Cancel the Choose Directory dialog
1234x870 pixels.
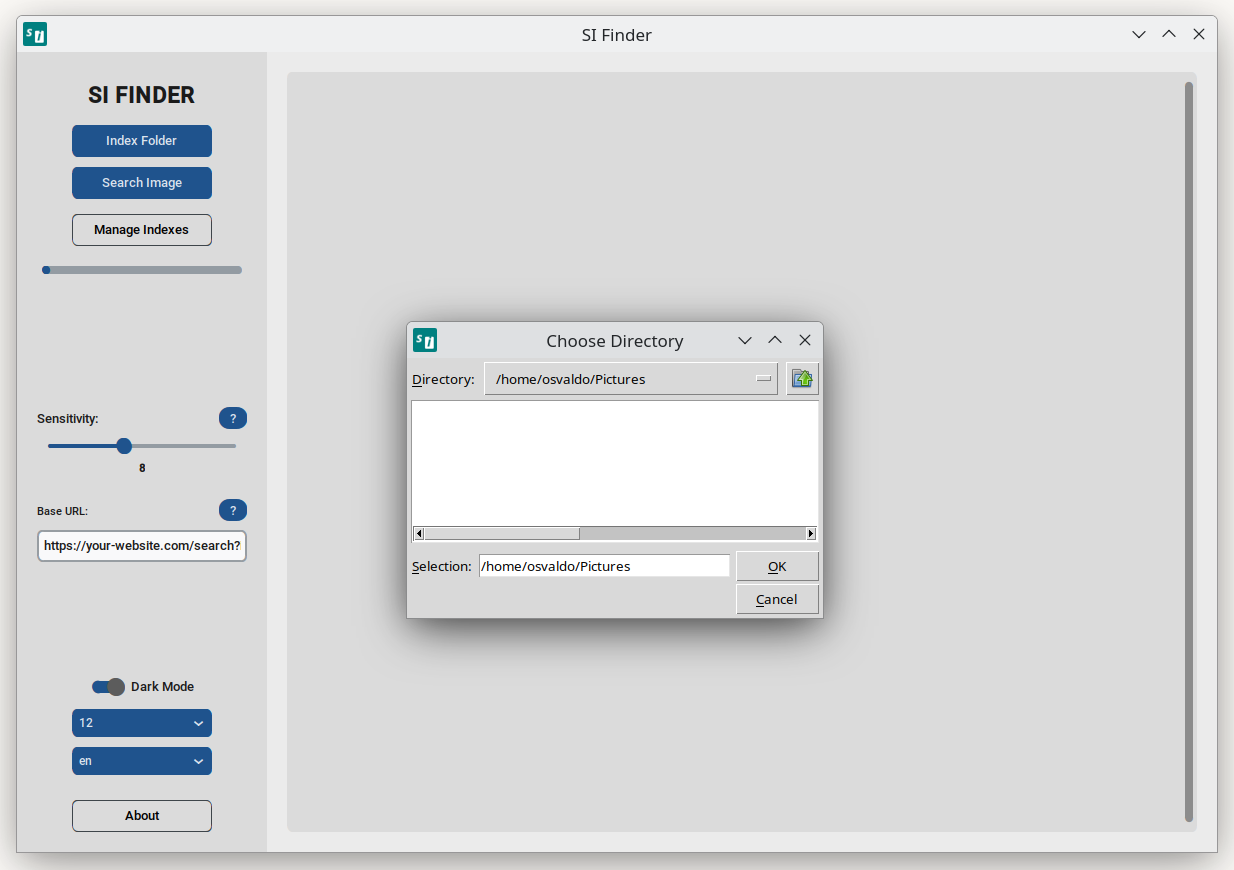pyautogui.click(x=777, y=599)
